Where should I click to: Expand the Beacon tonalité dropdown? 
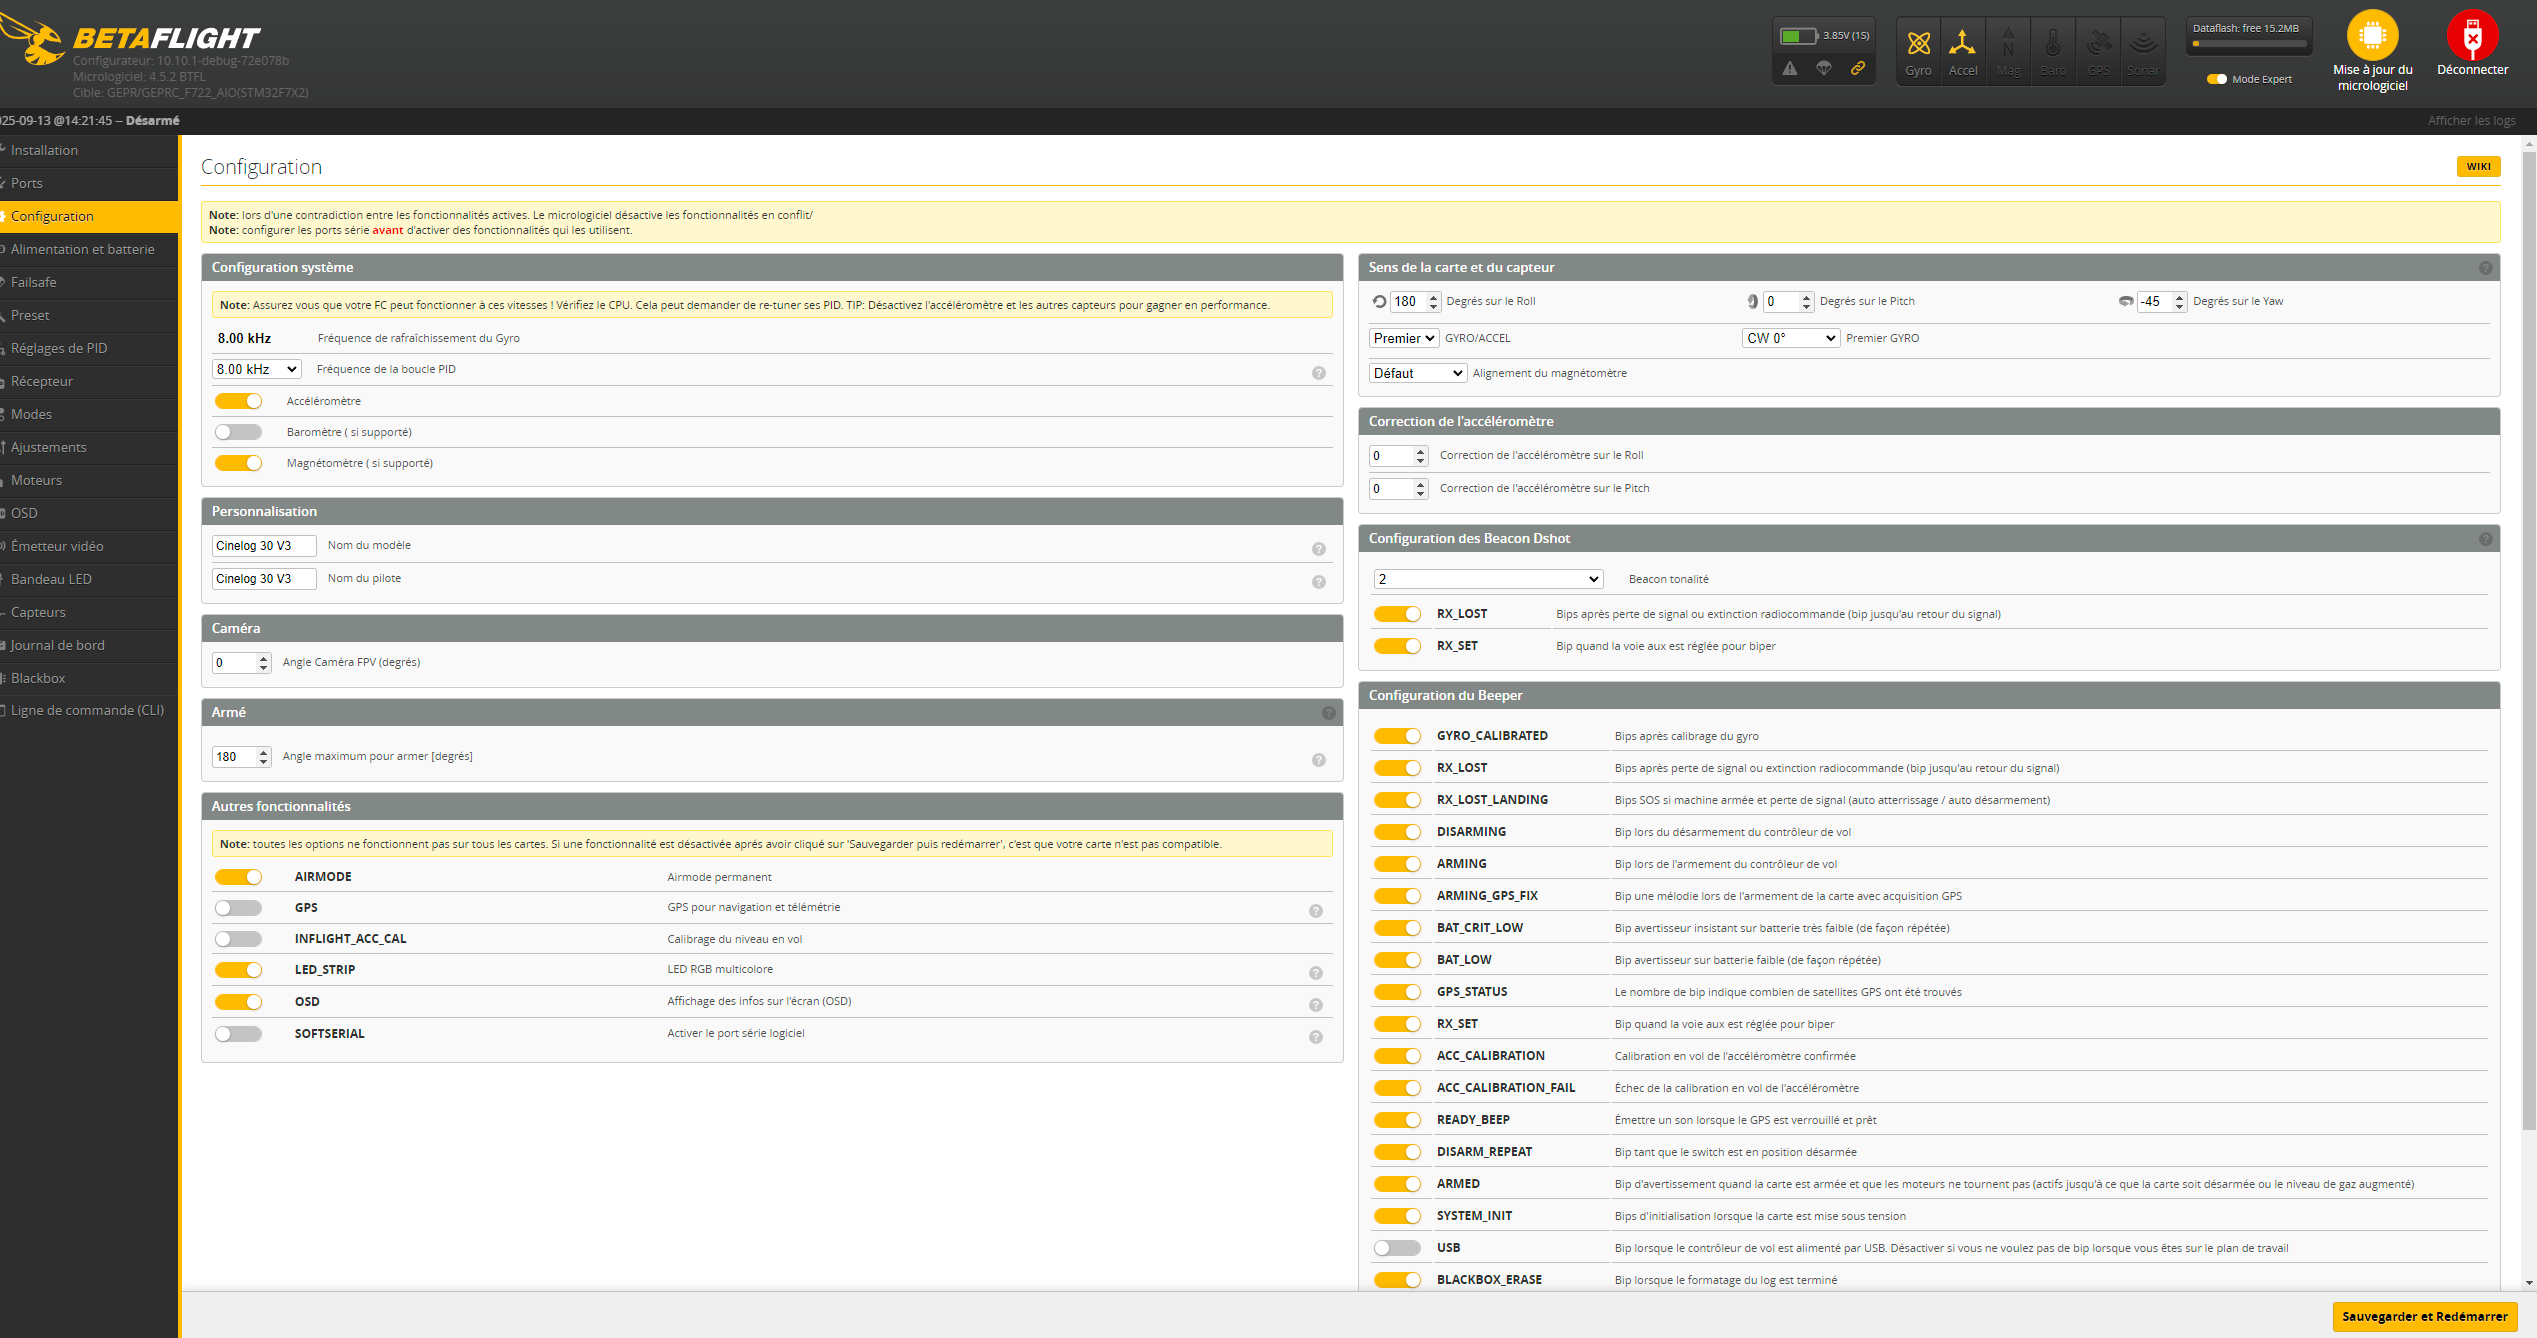click(1488, 579)
